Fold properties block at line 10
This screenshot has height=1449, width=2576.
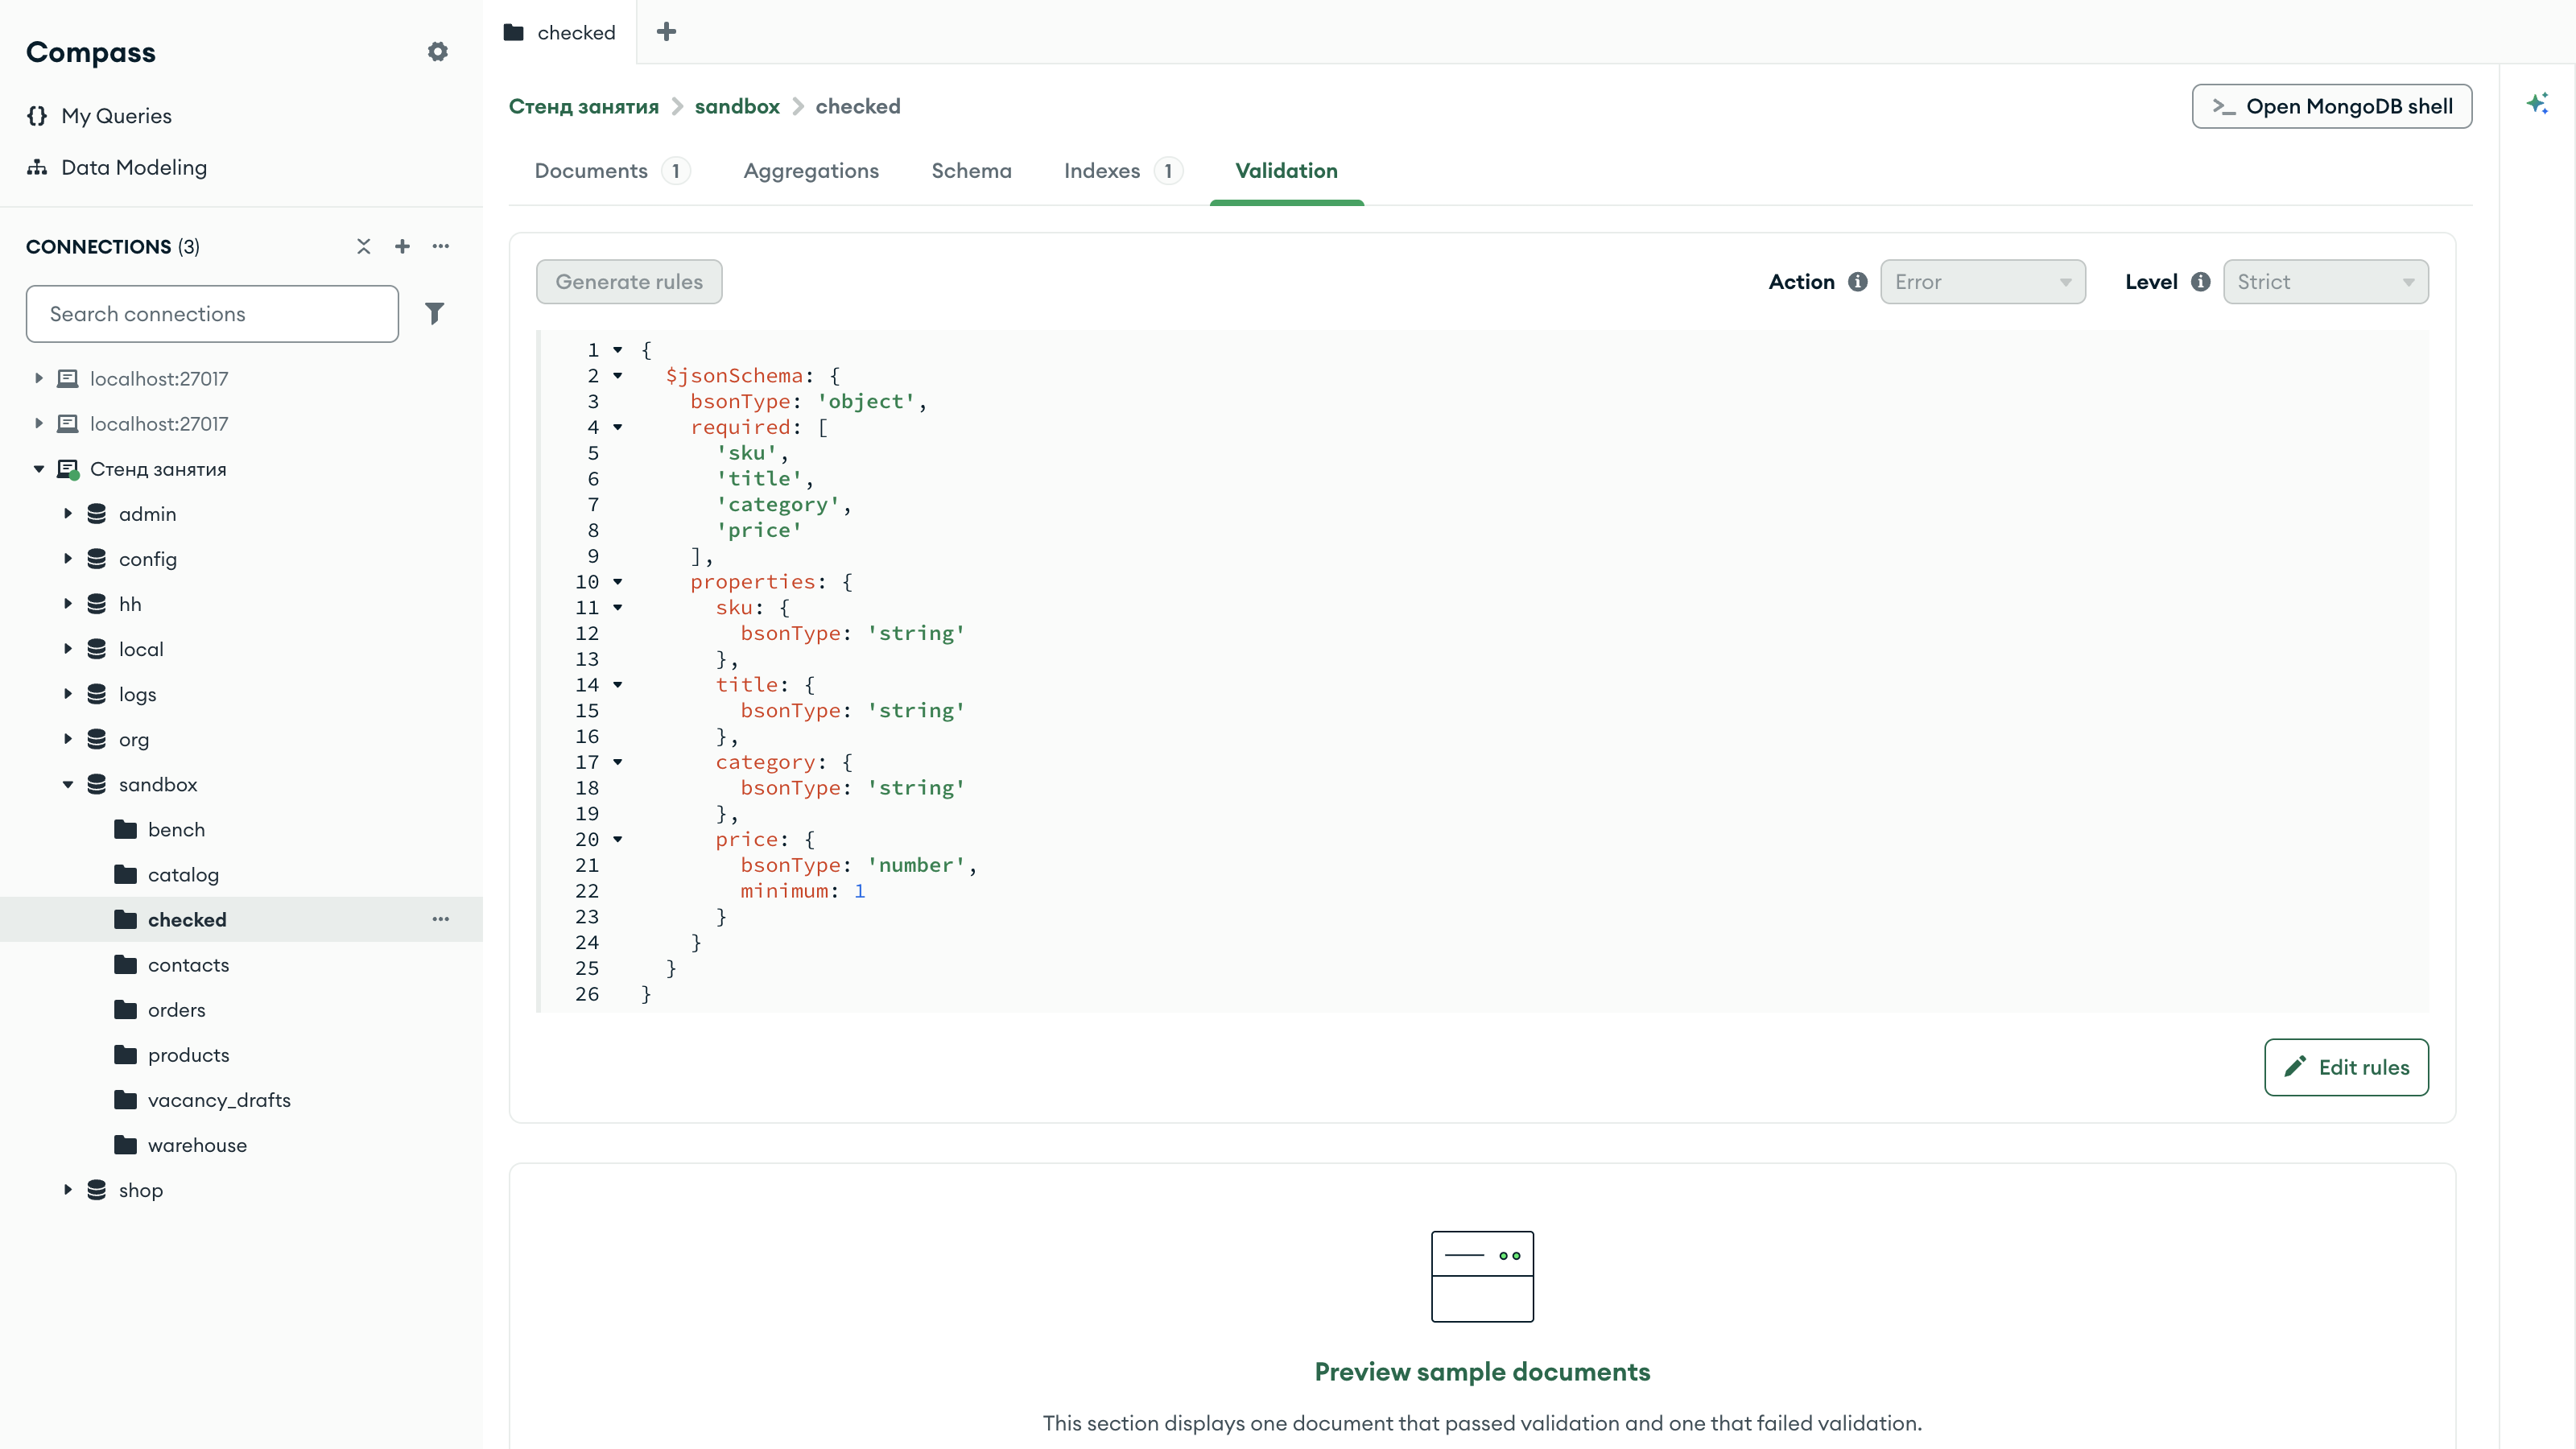tap(618, 582)
